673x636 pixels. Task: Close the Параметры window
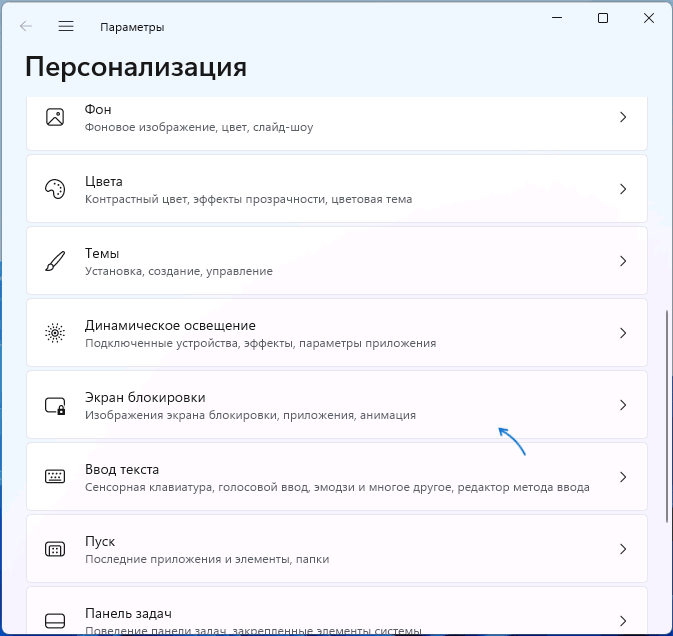click(649, 18)
